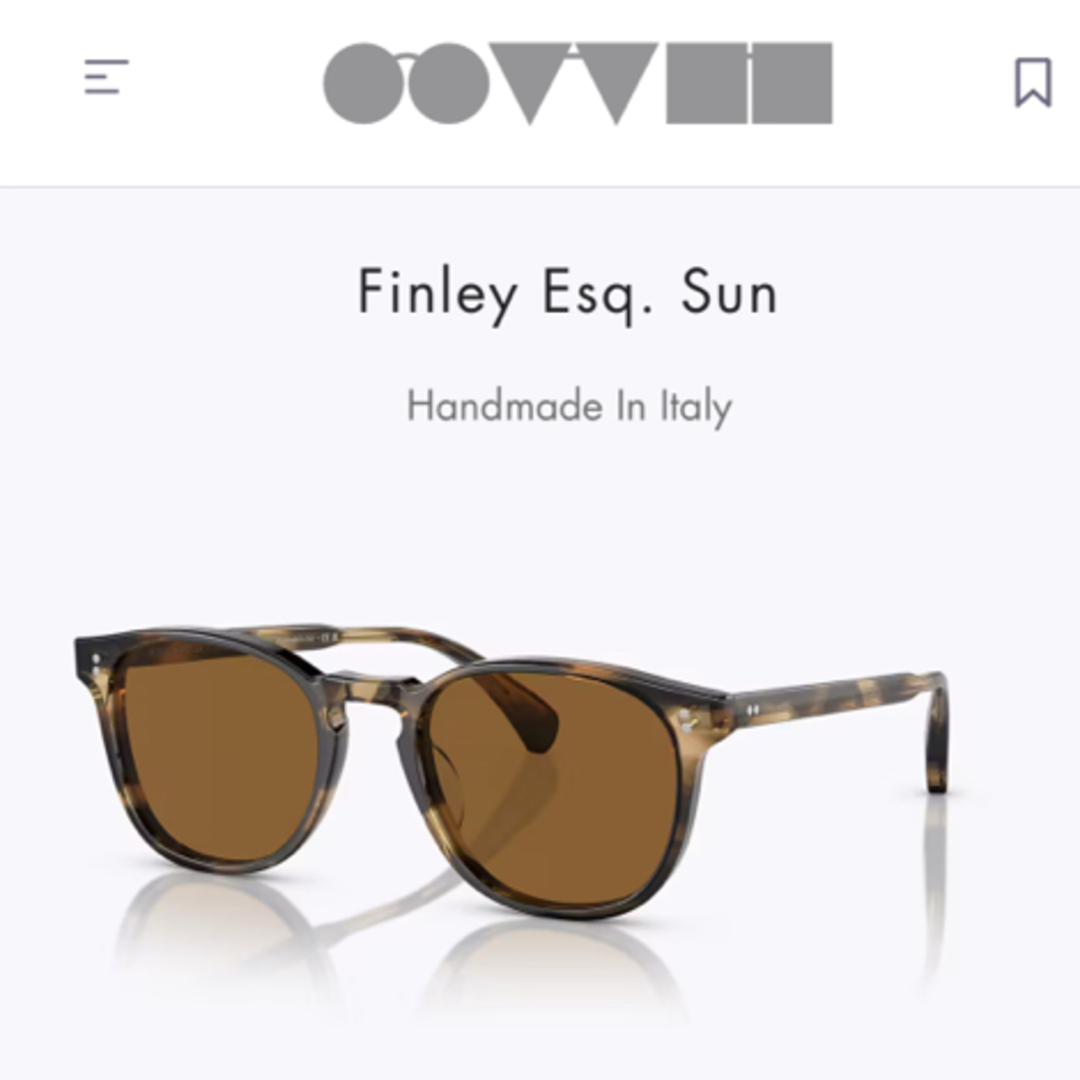Click the two rivets on temple arm
Image resolution: width=1080 pixels, height=1080 pixels.
pos(753,709)
